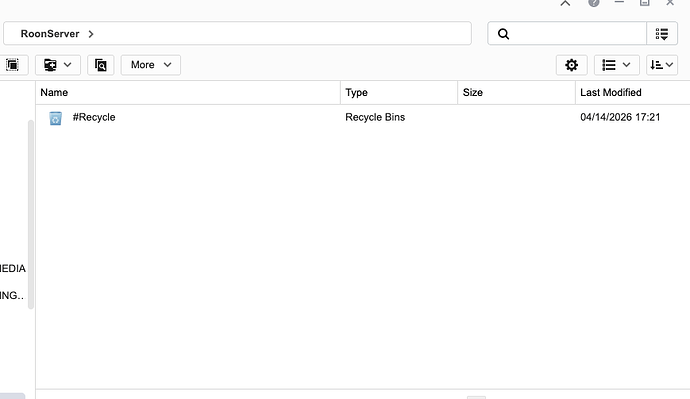
Task: Click the left sidebar vertical scrollbar
Action: [31, 214]
